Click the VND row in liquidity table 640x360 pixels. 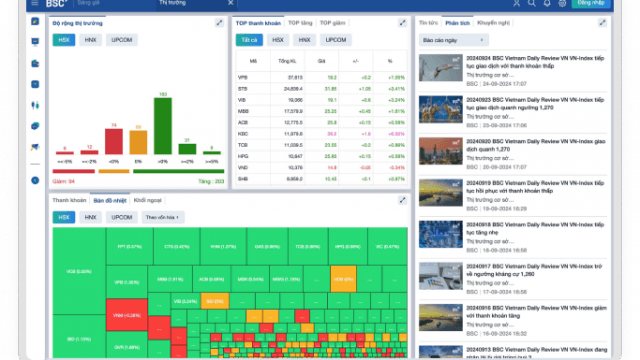click(321, 168)
